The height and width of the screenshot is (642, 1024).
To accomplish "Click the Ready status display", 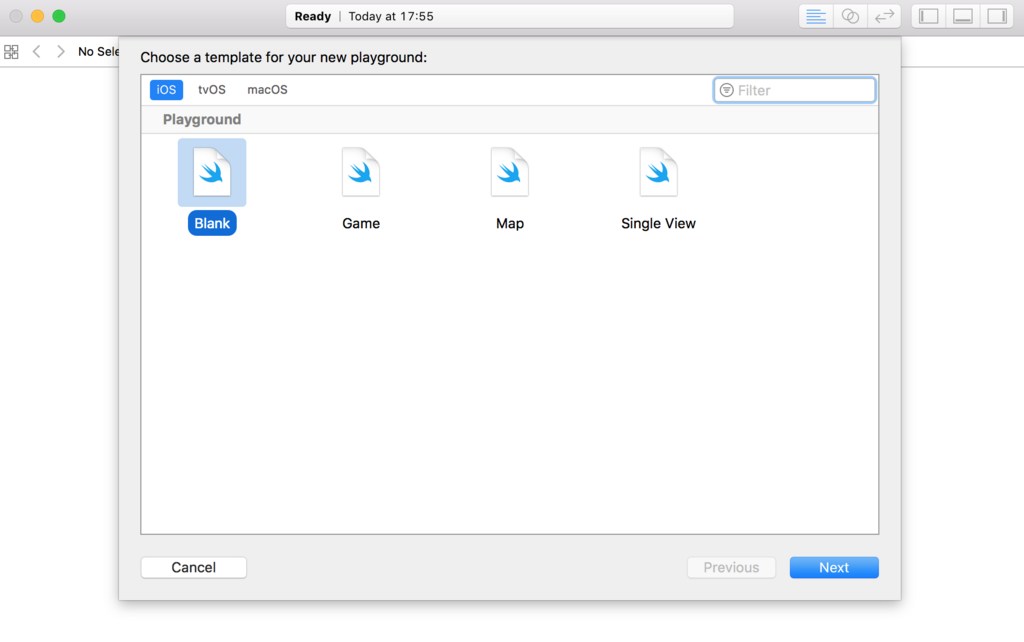I will (509, 16).
